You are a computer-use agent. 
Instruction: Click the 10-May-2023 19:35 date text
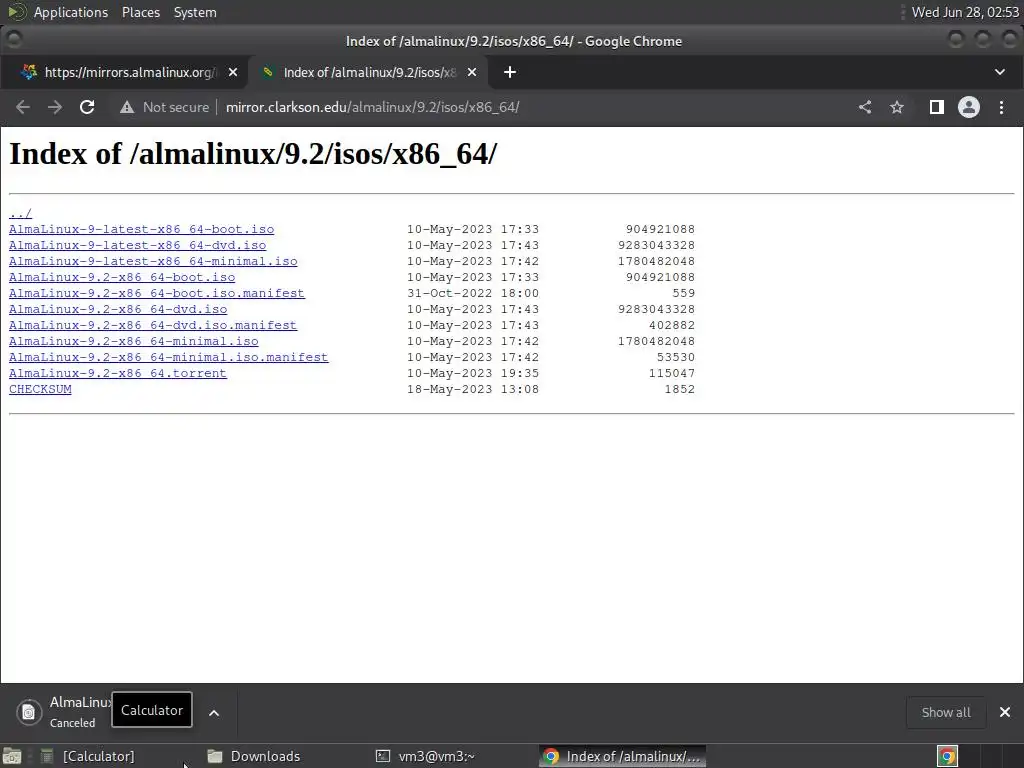coord(473,374)
